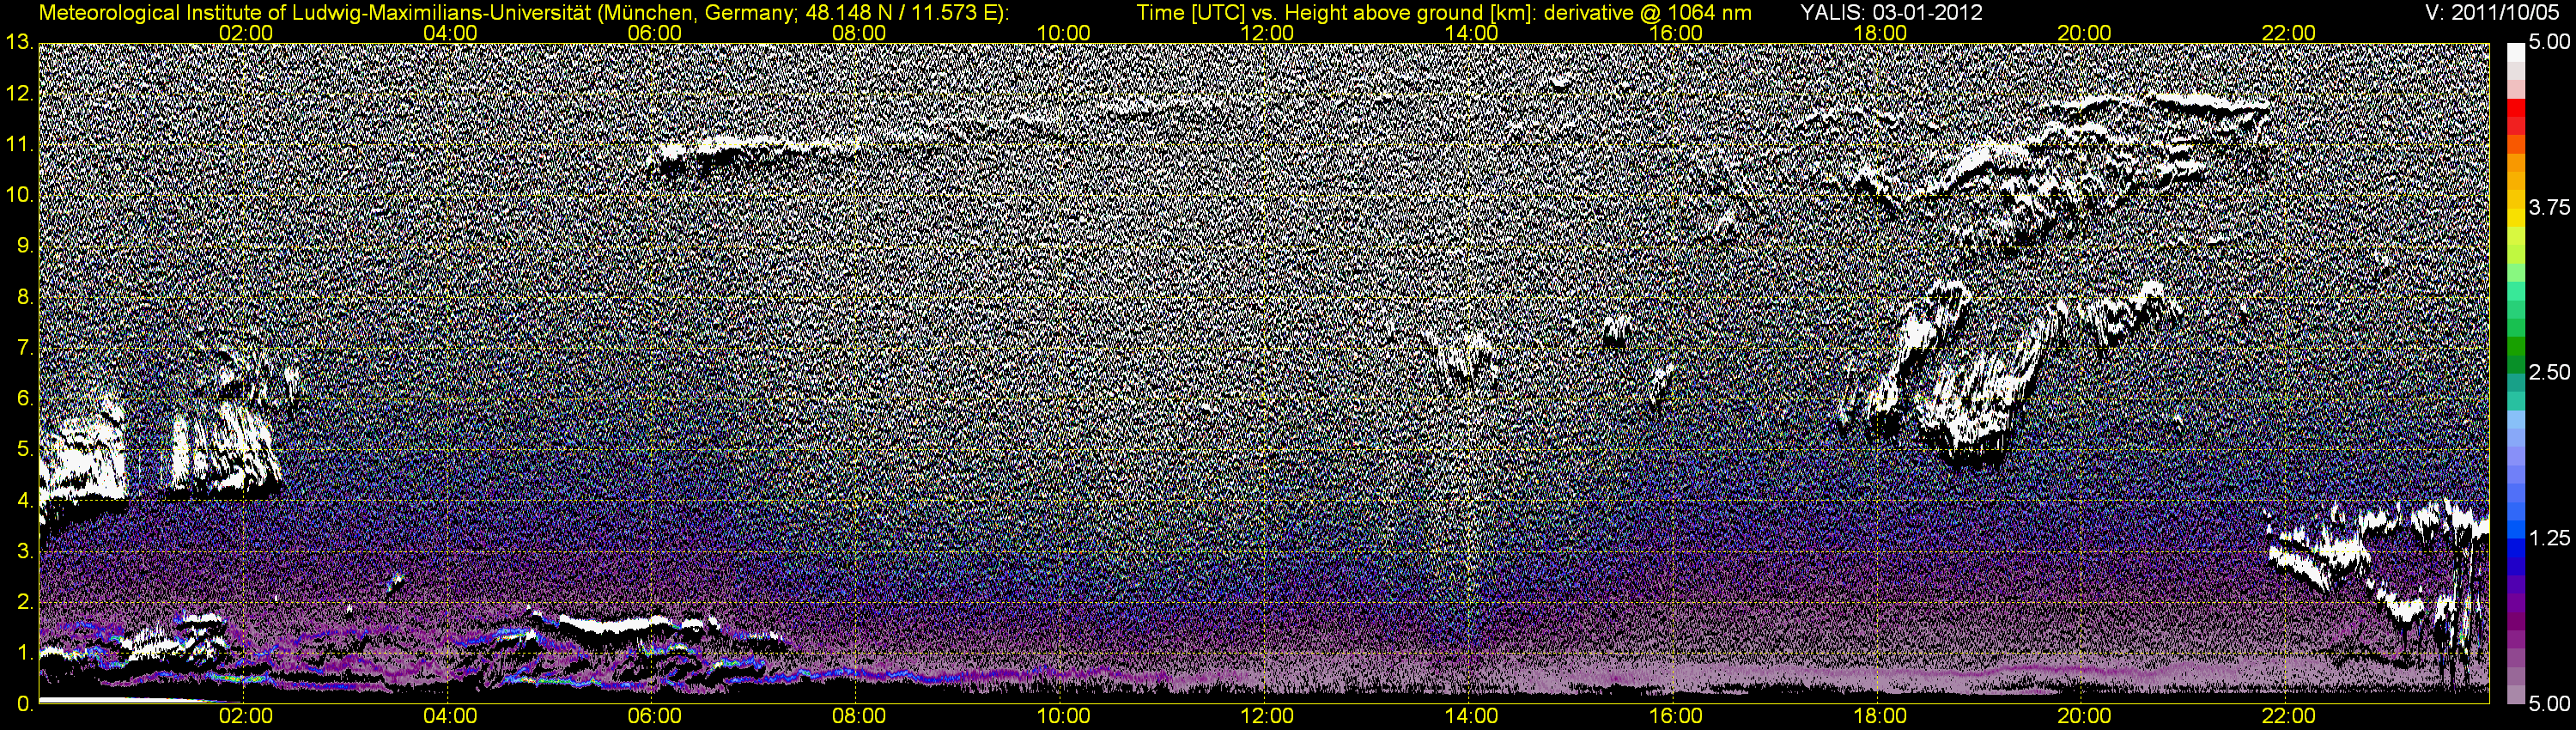Click the 7 km height axis label
This screenshot has width=2576, height=730.
25,348
